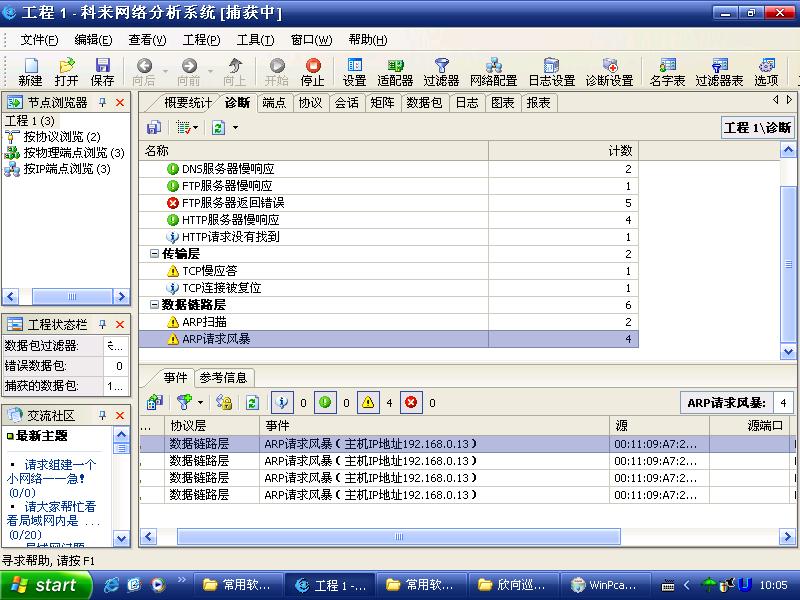Open the 参考信息 reference info tab
The width and height of the screenshot is (800, 600).
[223, 377]
